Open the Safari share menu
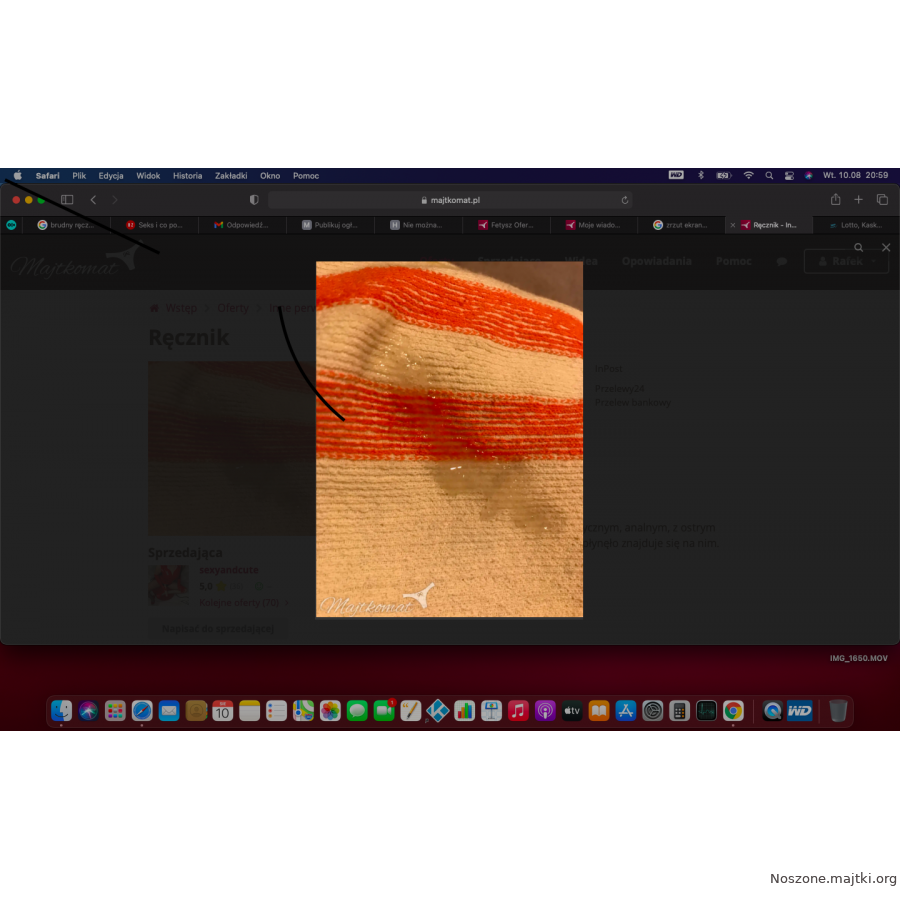 tap(836, 199)
